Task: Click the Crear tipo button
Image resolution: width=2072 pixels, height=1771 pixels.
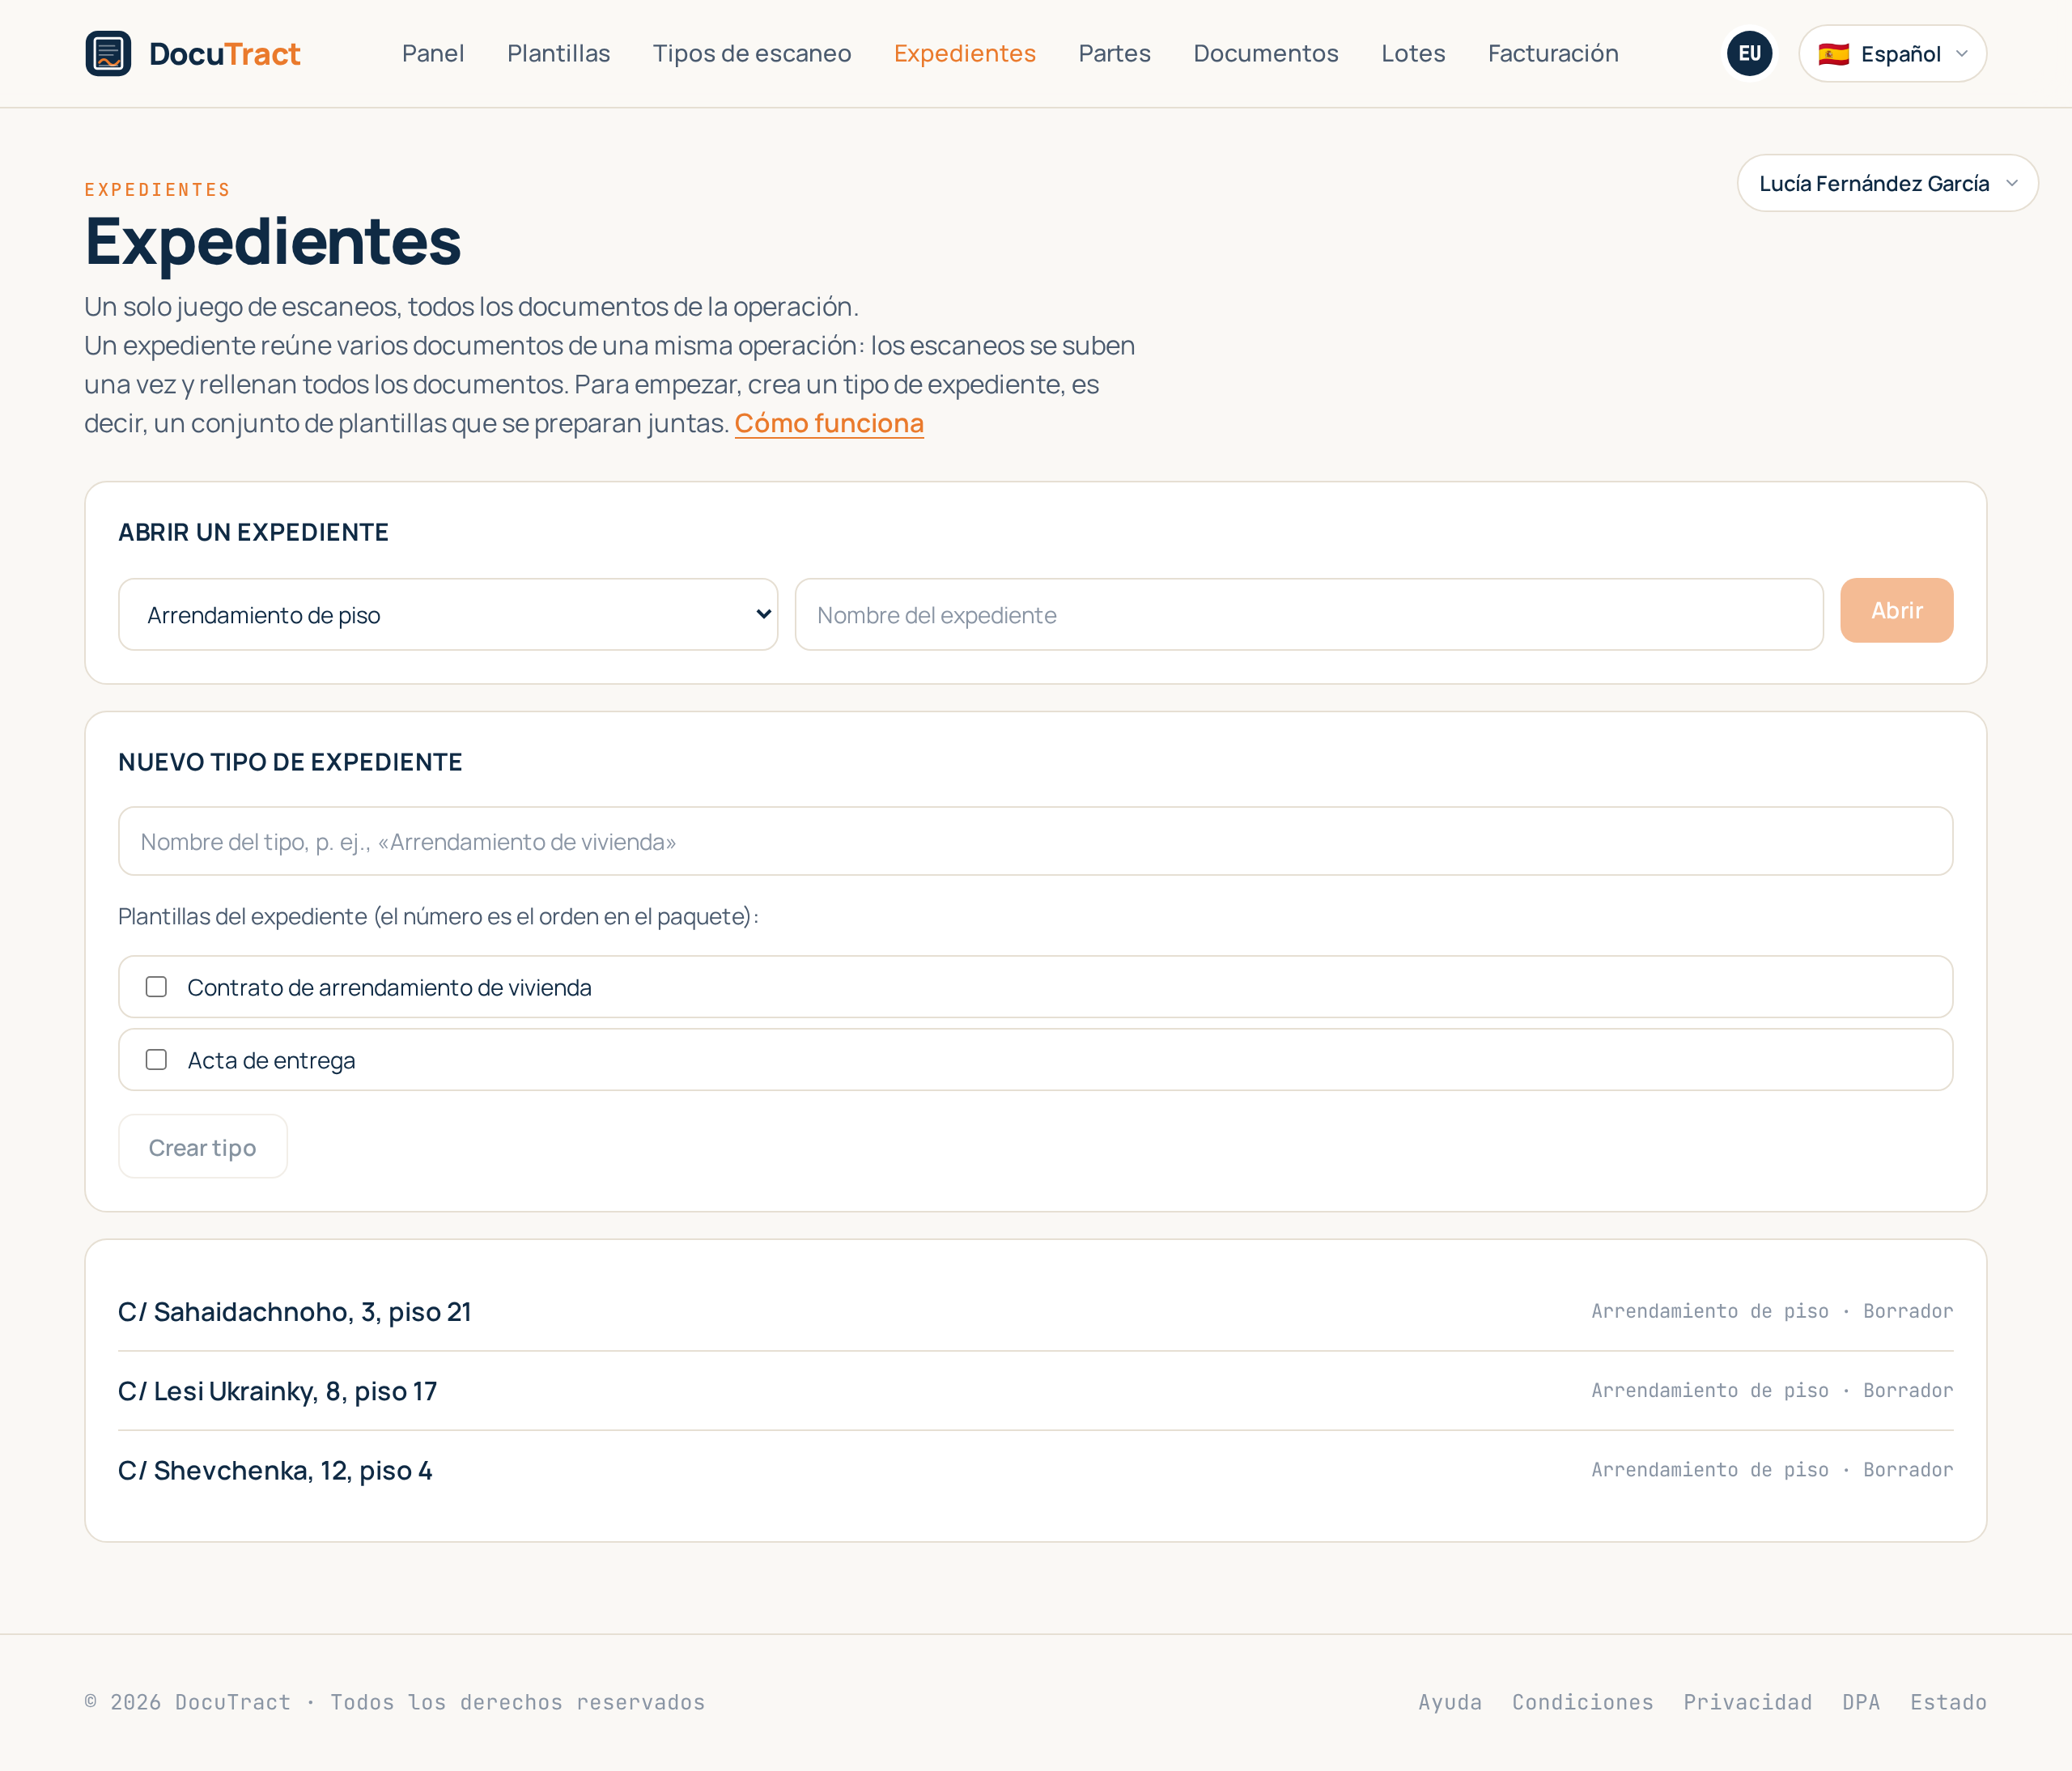Action: pos(203,1147)
